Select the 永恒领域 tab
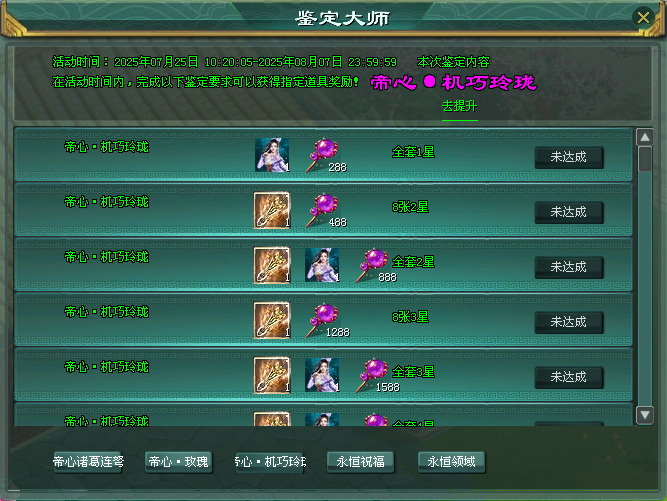This screenshot has height=501, width=667. (451, 462)
